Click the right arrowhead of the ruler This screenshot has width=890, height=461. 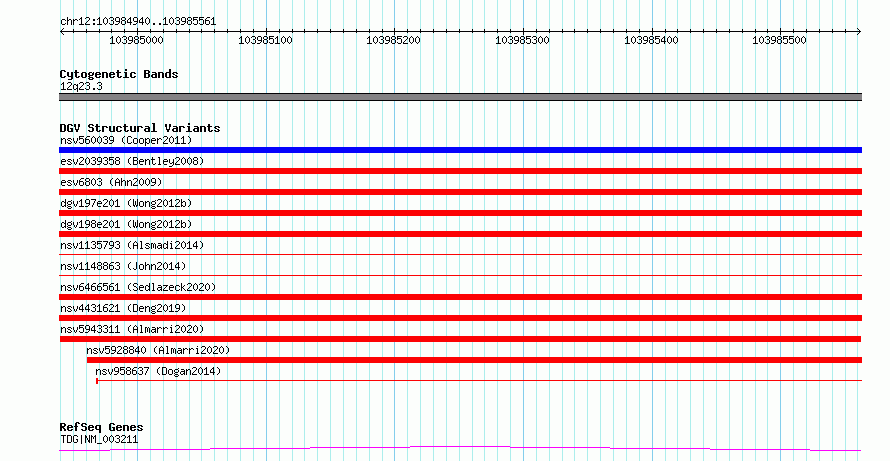859,32
